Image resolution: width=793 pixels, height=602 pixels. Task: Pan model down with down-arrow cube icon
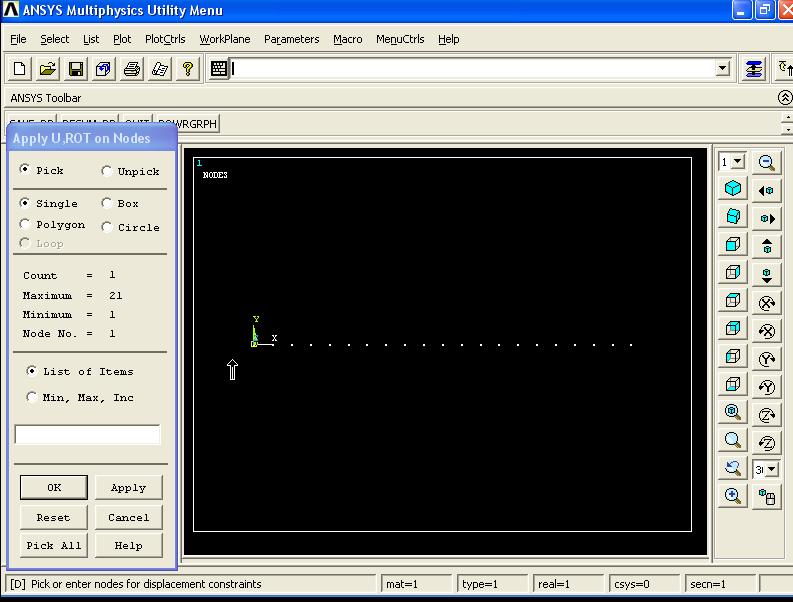click(x=766, y=275)
